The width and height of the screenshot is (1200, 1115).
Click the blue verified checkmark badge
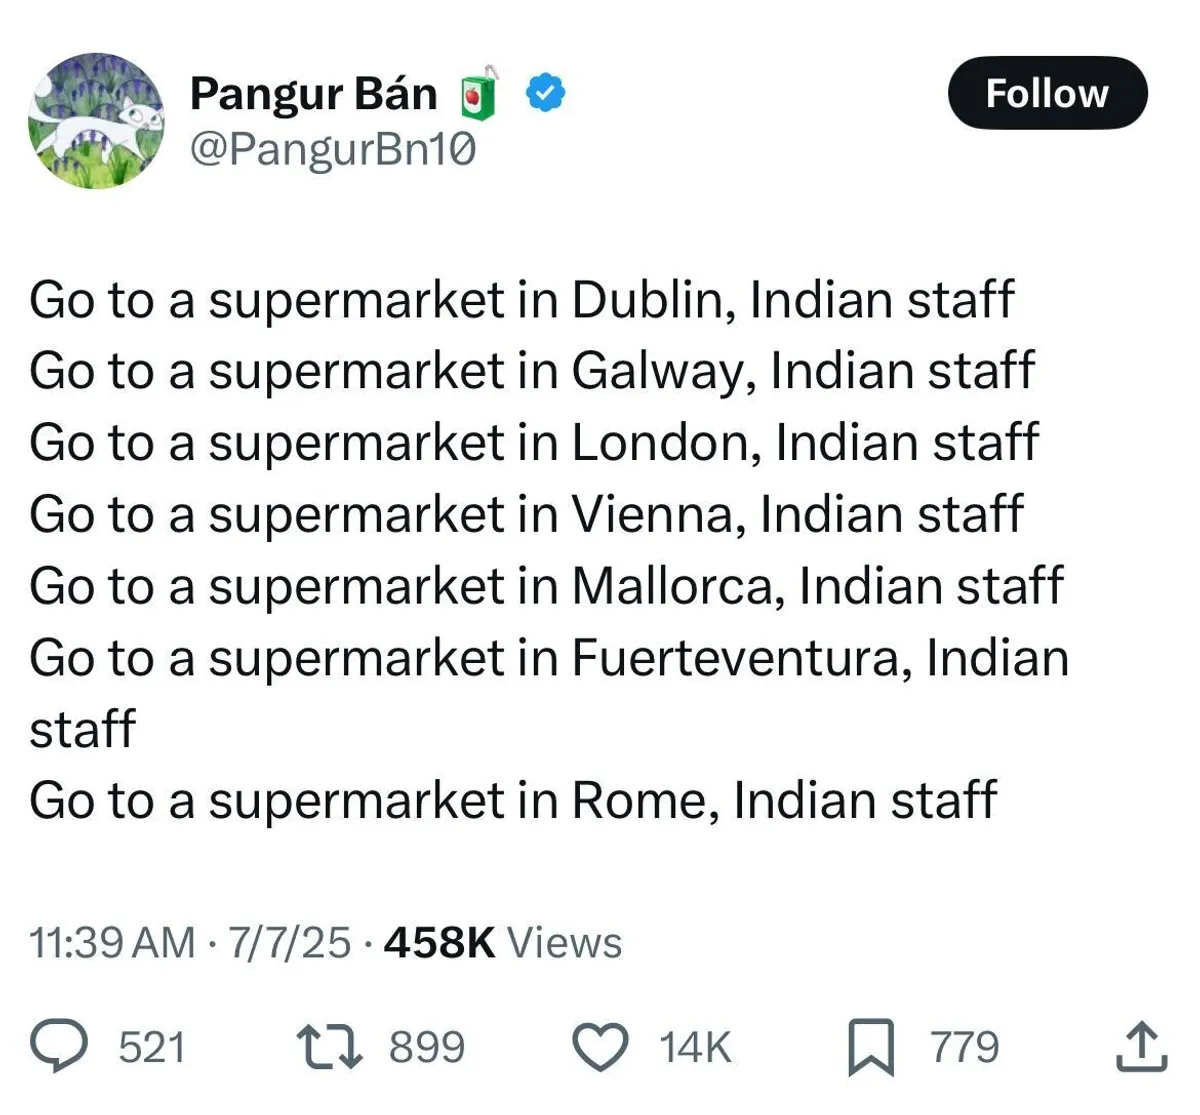(x=546, y=94)
